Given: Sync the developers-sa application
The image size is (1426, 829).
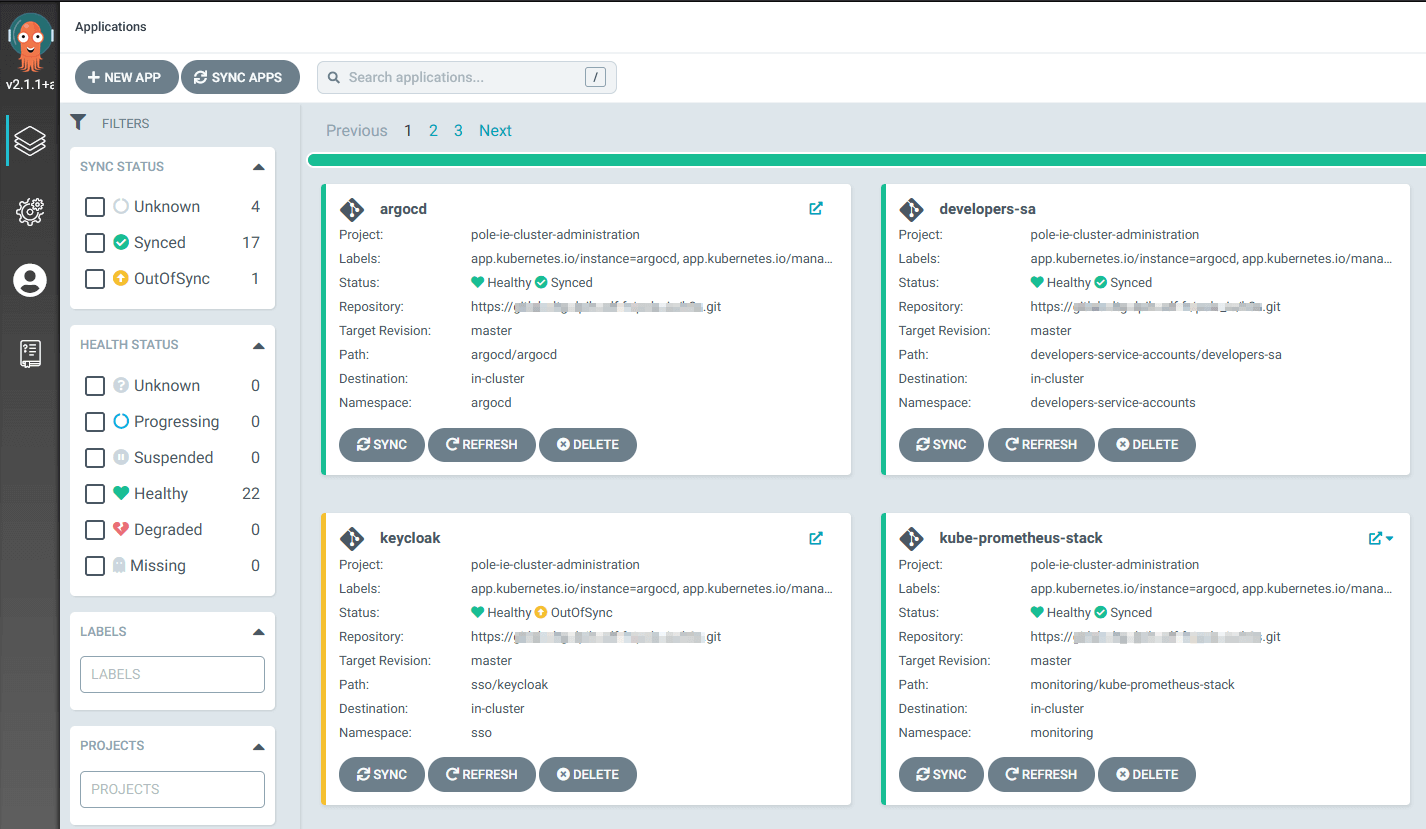Looking at the screenshot, I should coord(941,445).
